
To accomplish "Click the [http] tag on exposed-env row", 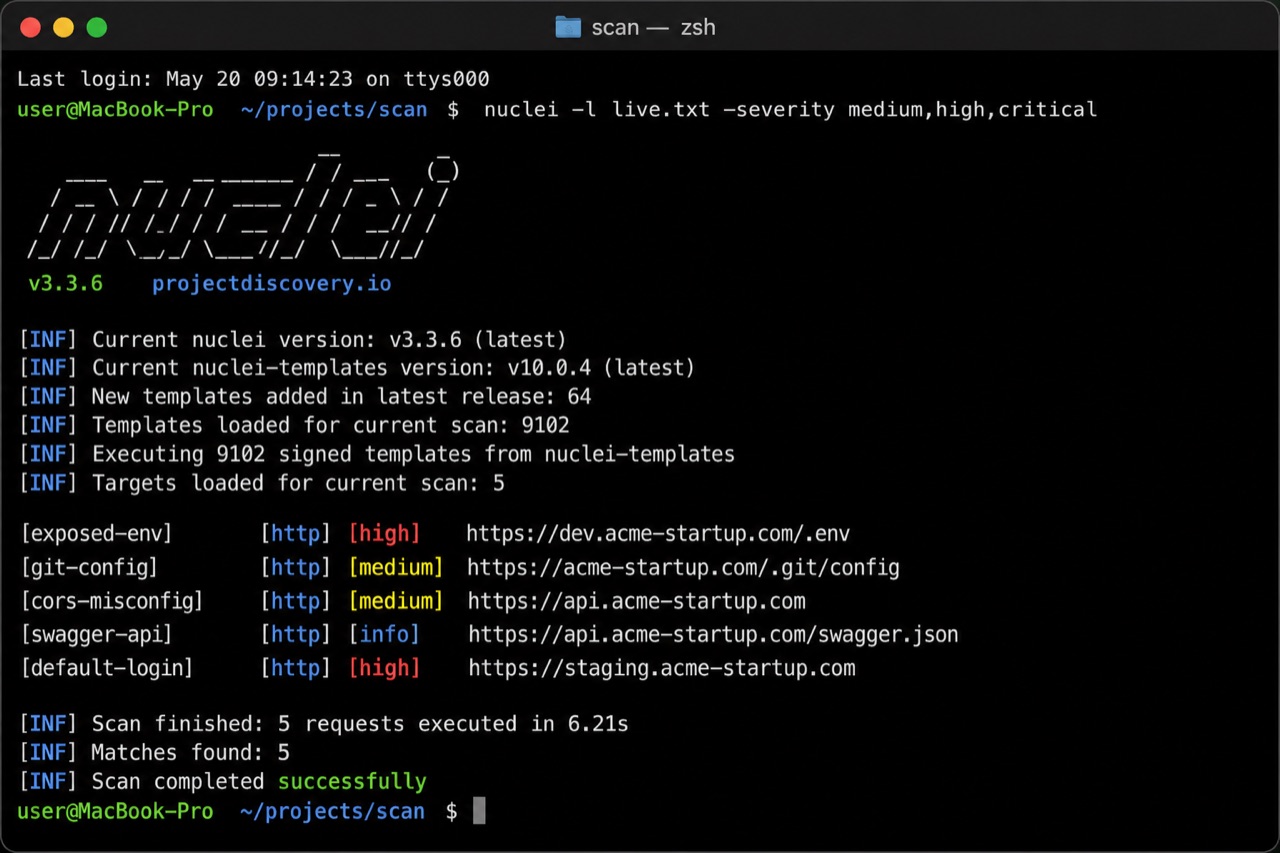I will 295,534.
